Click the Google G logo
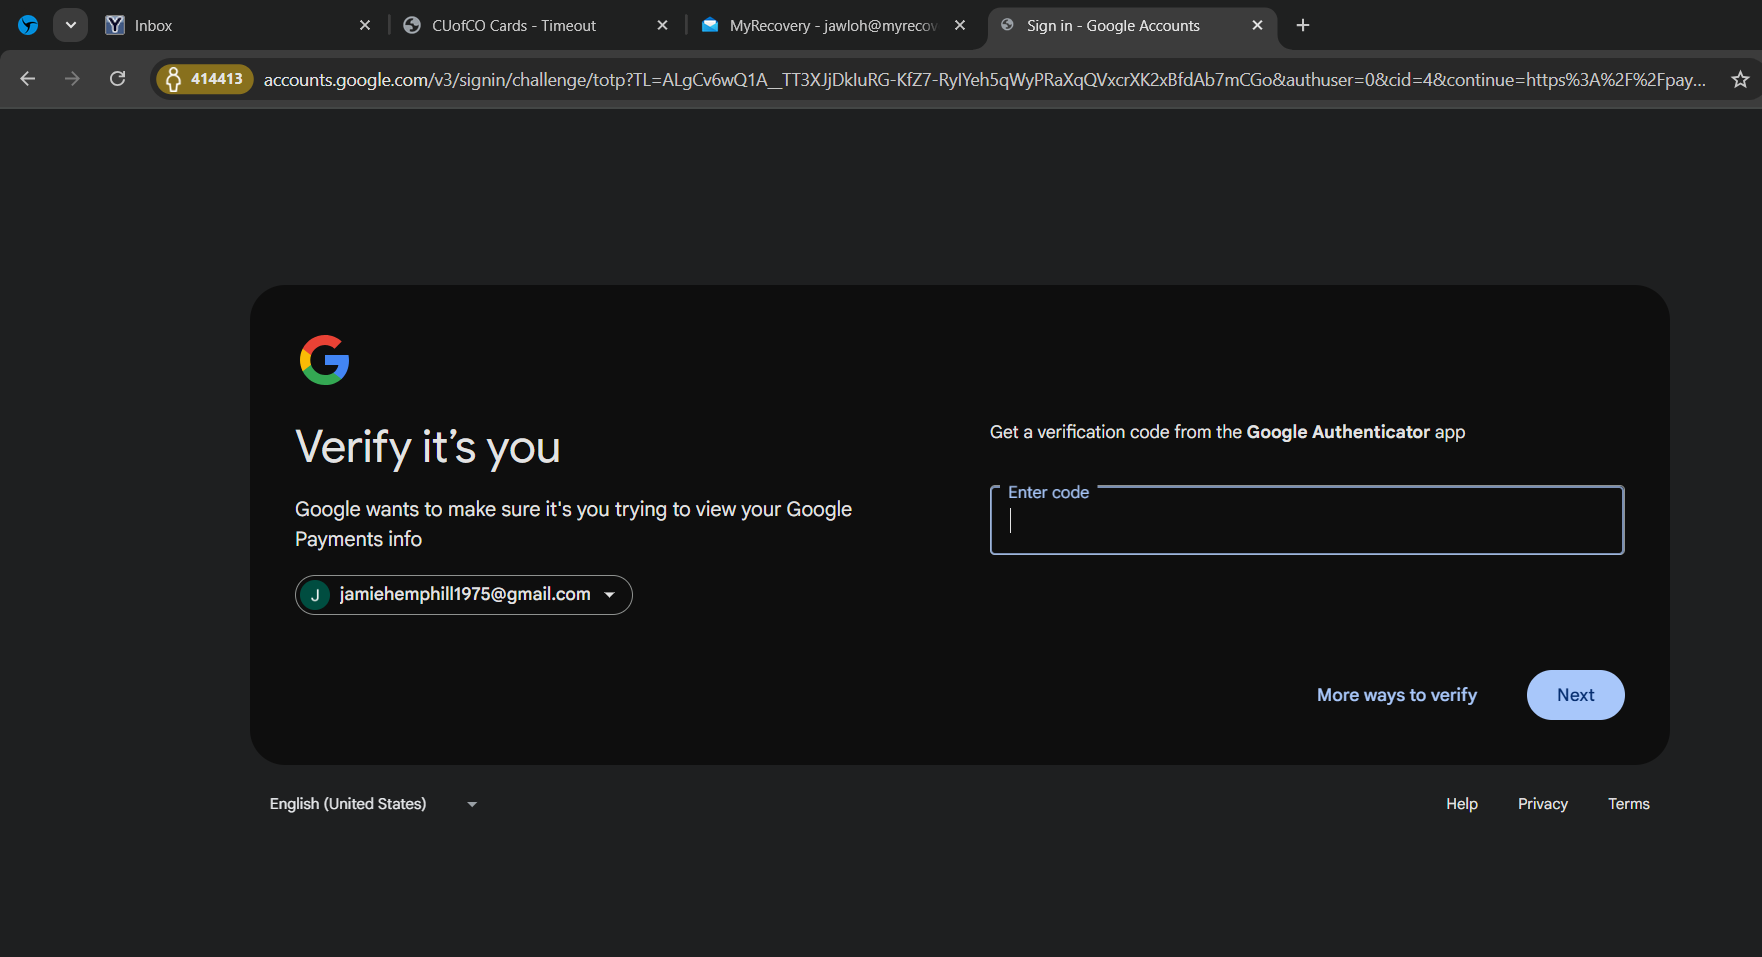Screen dimensions: 1762x957 tap(324, 360)
